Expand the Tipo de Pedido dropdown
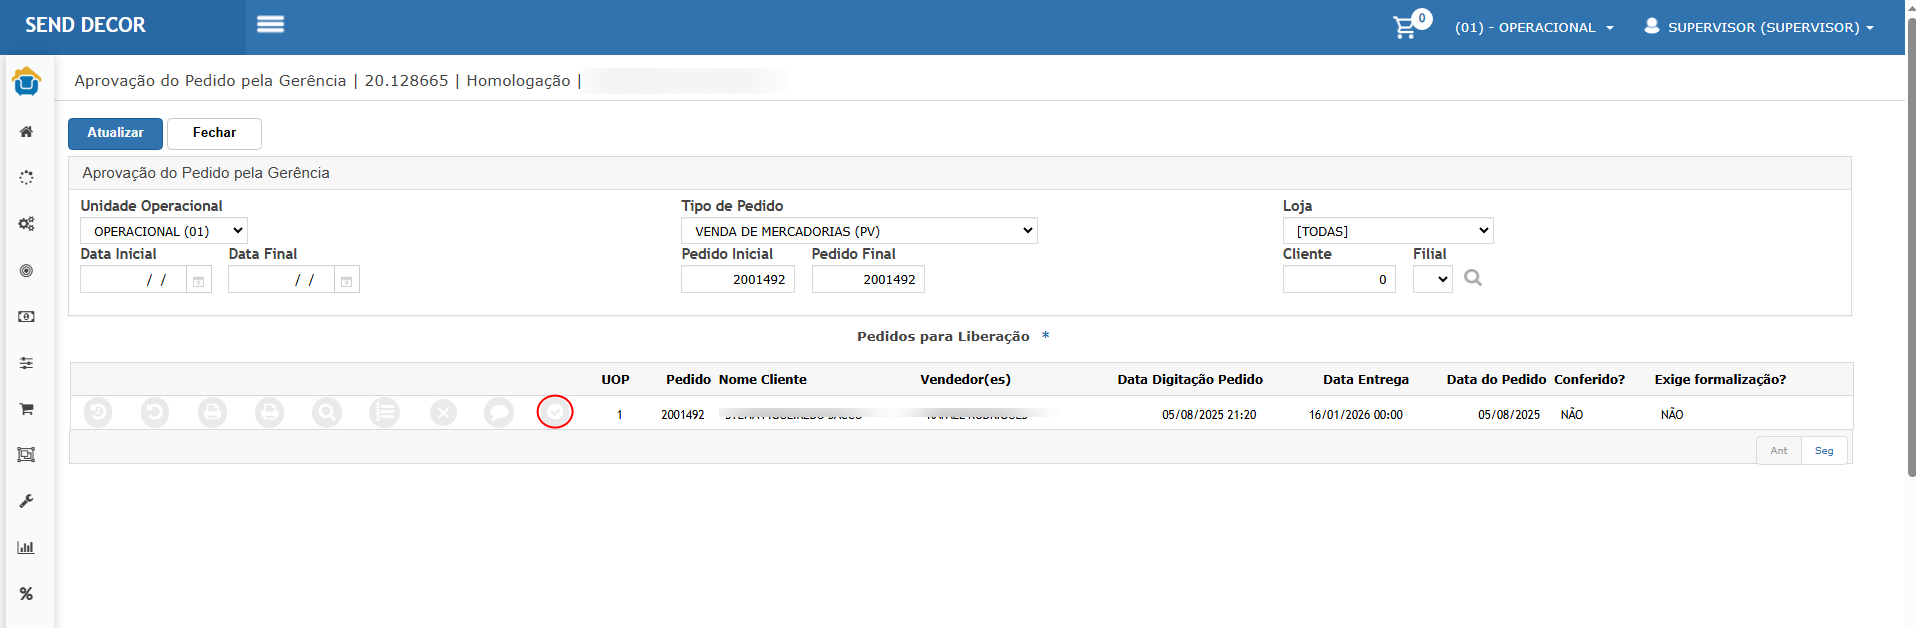The width and height of the screenshot is (1916, 628). 859,231
